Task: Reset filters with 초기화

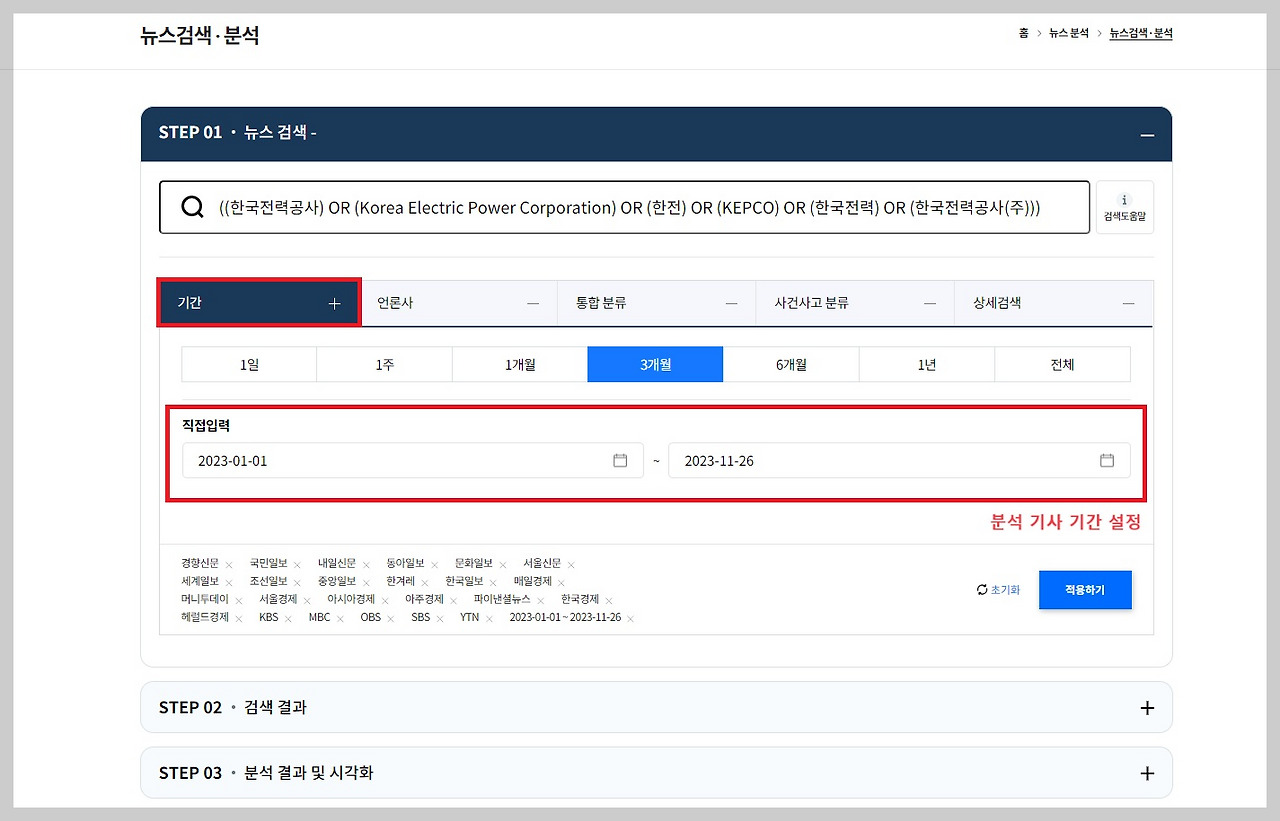Action: tap(999, 590)
